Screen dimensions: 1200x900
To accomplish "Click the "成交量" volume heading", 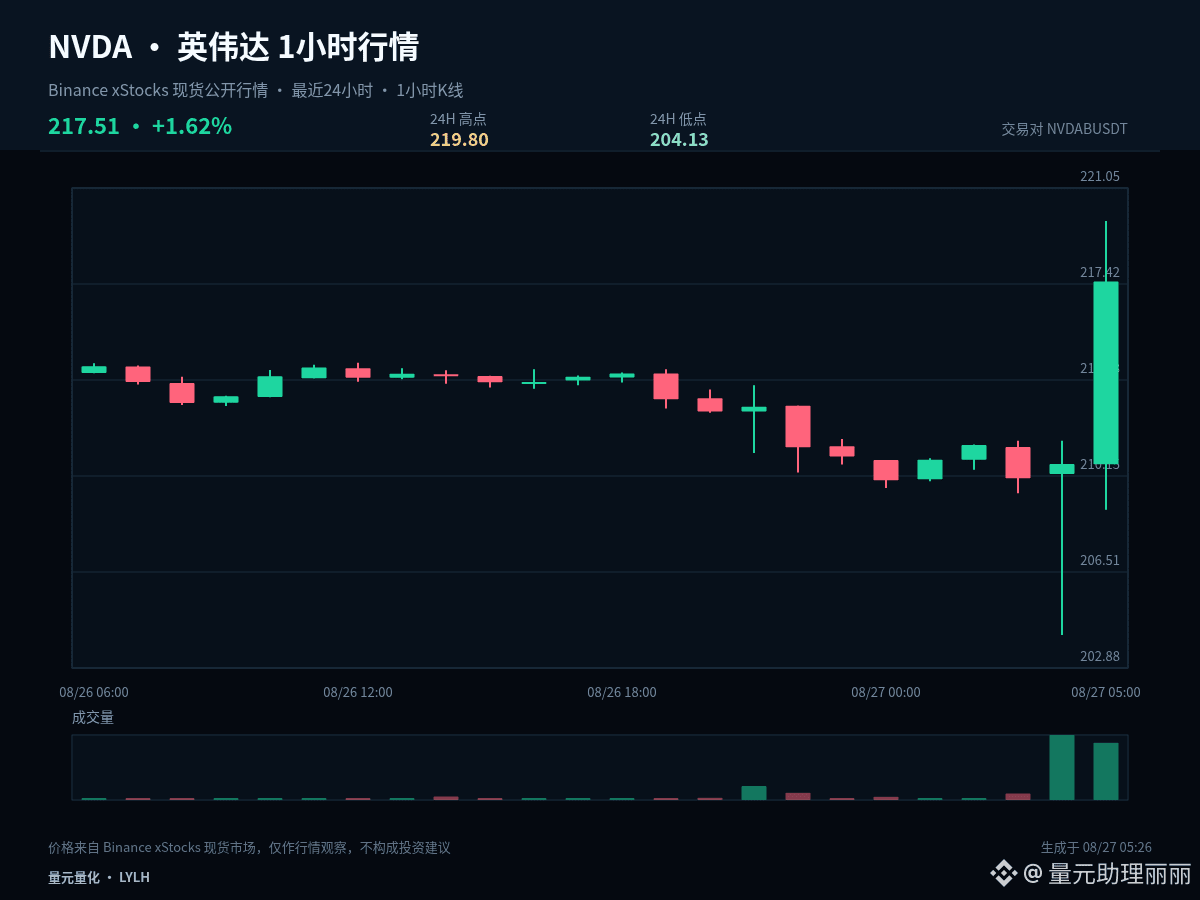I will (93, 717).
